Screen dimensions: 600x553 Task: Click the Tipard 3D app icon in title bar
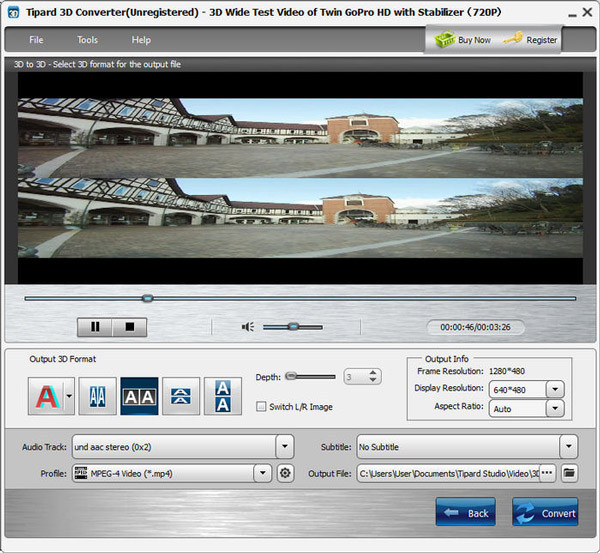coord(13,13)
